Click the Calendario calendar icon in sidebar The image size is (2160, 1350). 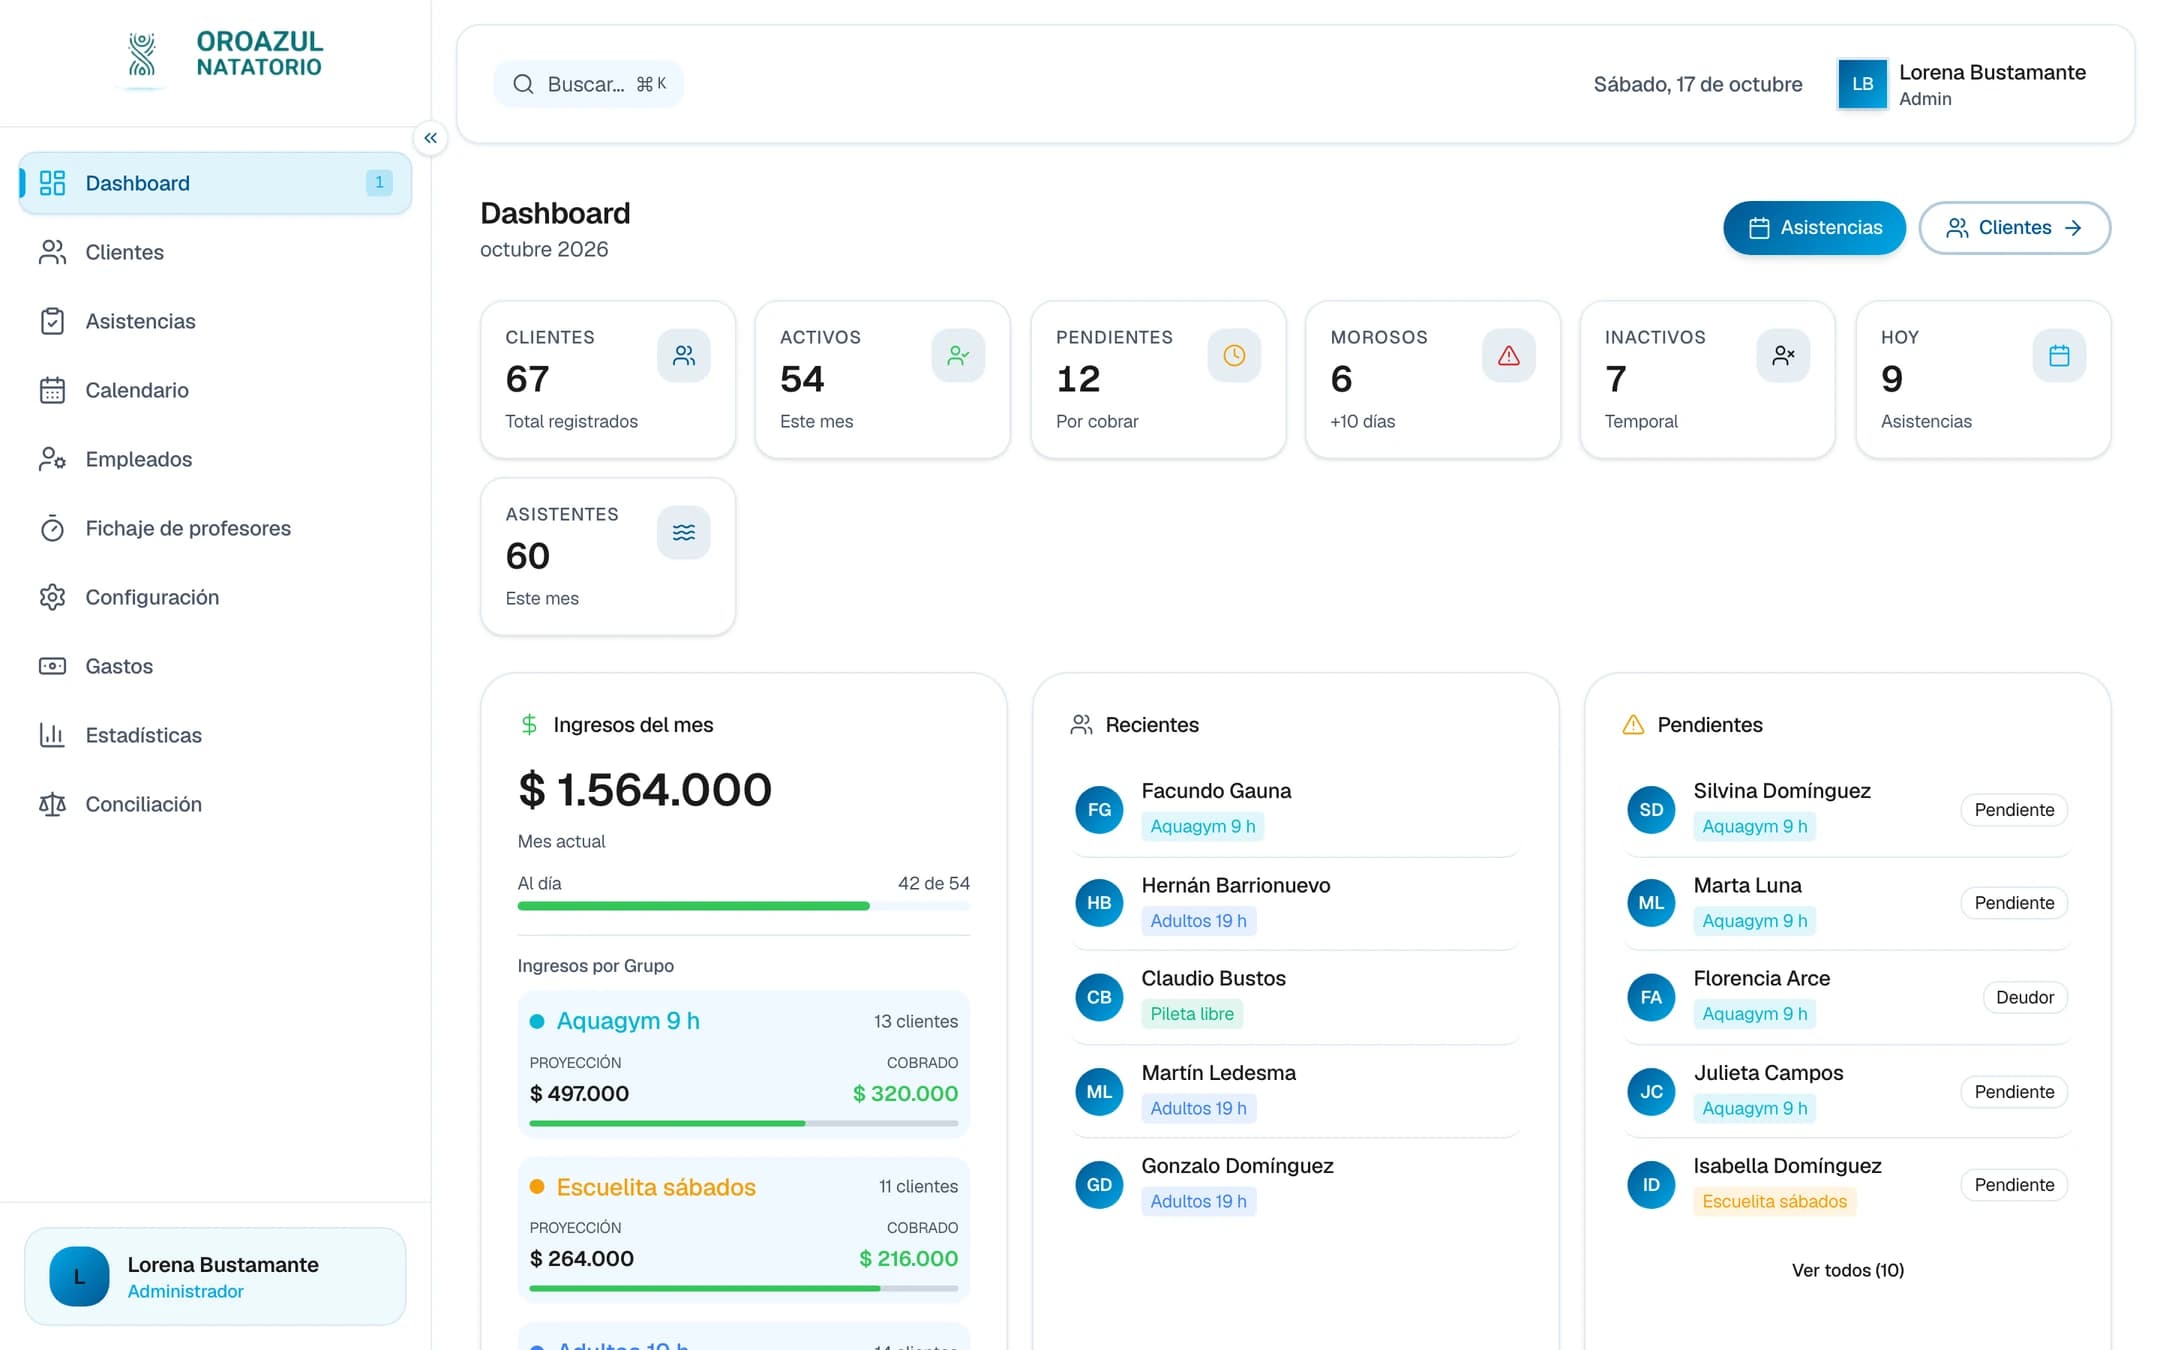(x=52, y=390)
